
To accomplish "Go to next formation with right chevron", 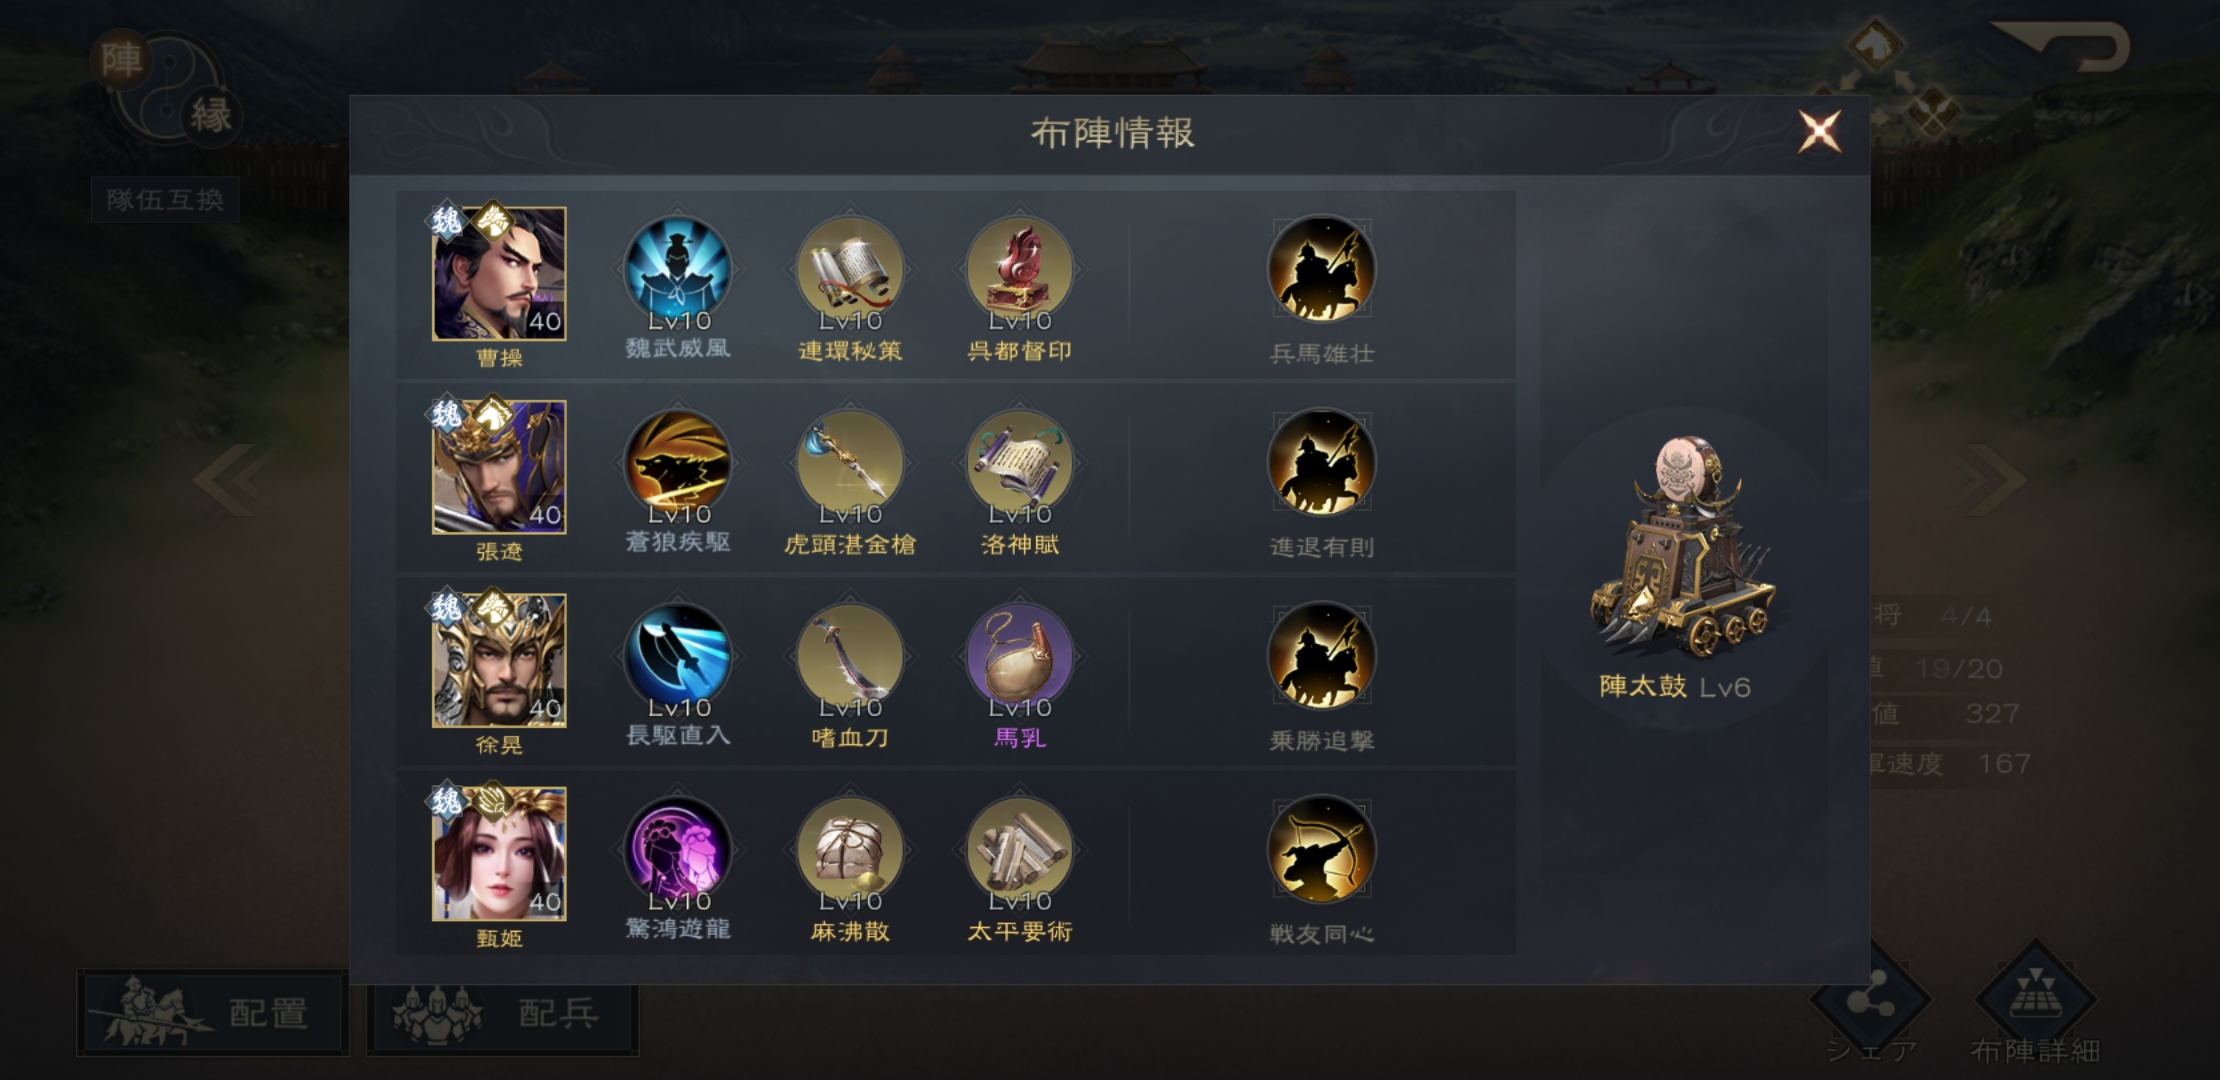I will coord(1992,479).
